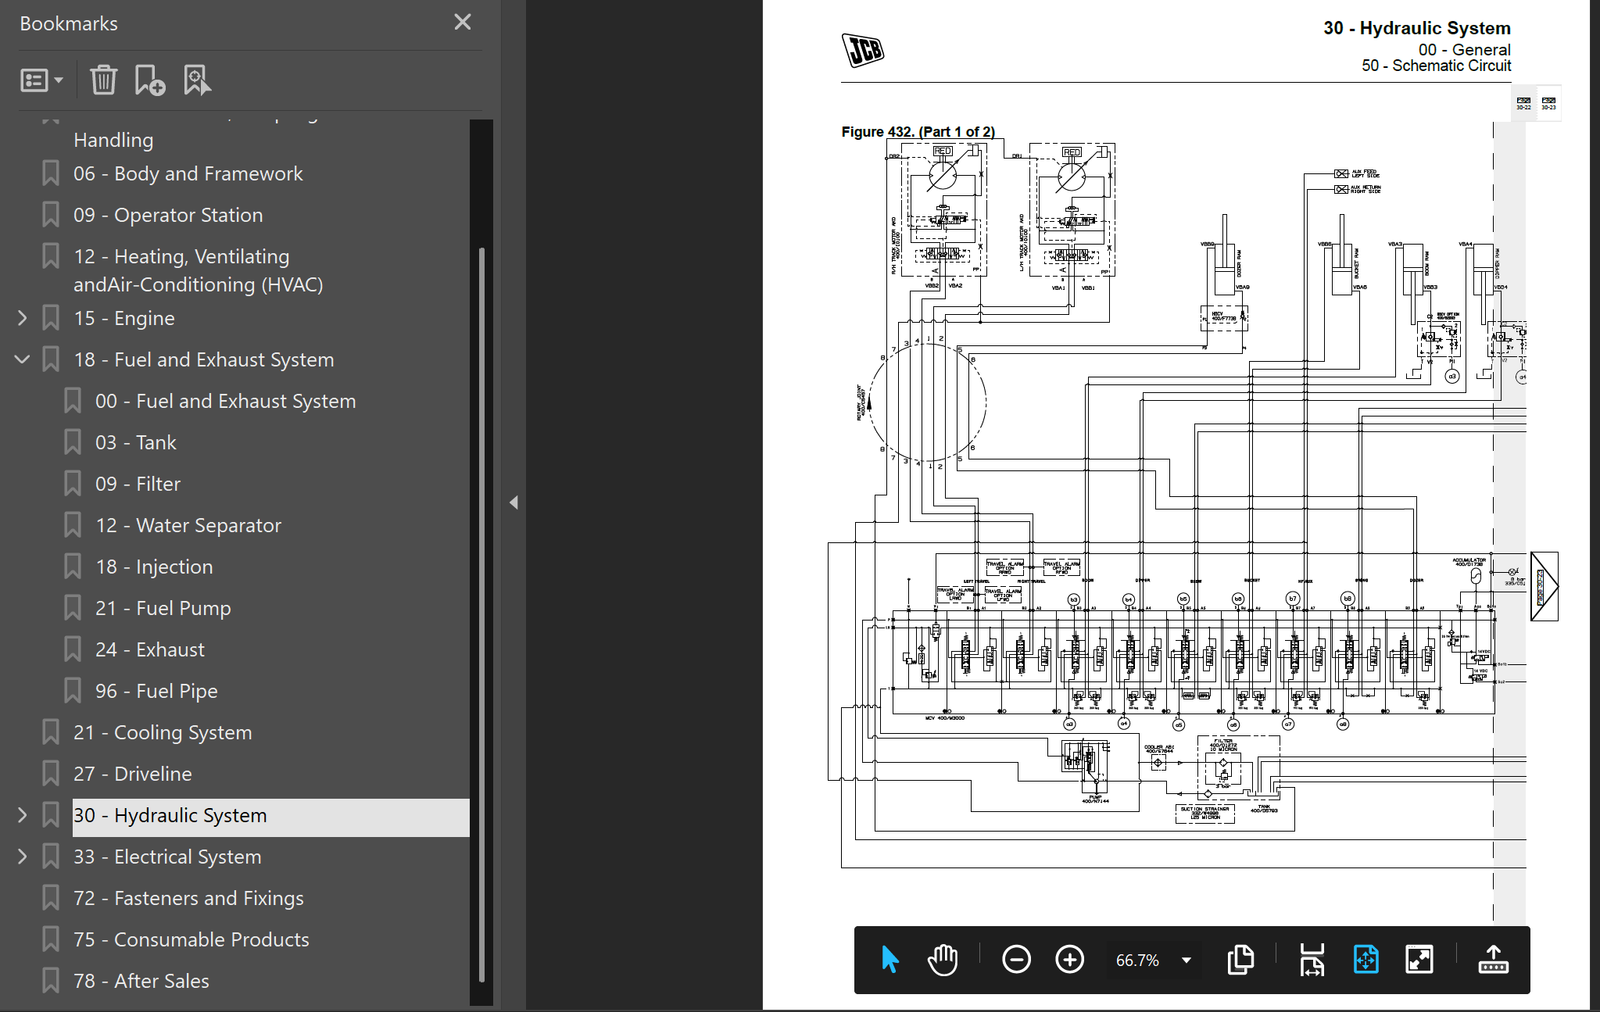Enable scrolling page display mode
This screenshot has width=1600, height=1012.
click(1312, 960)
